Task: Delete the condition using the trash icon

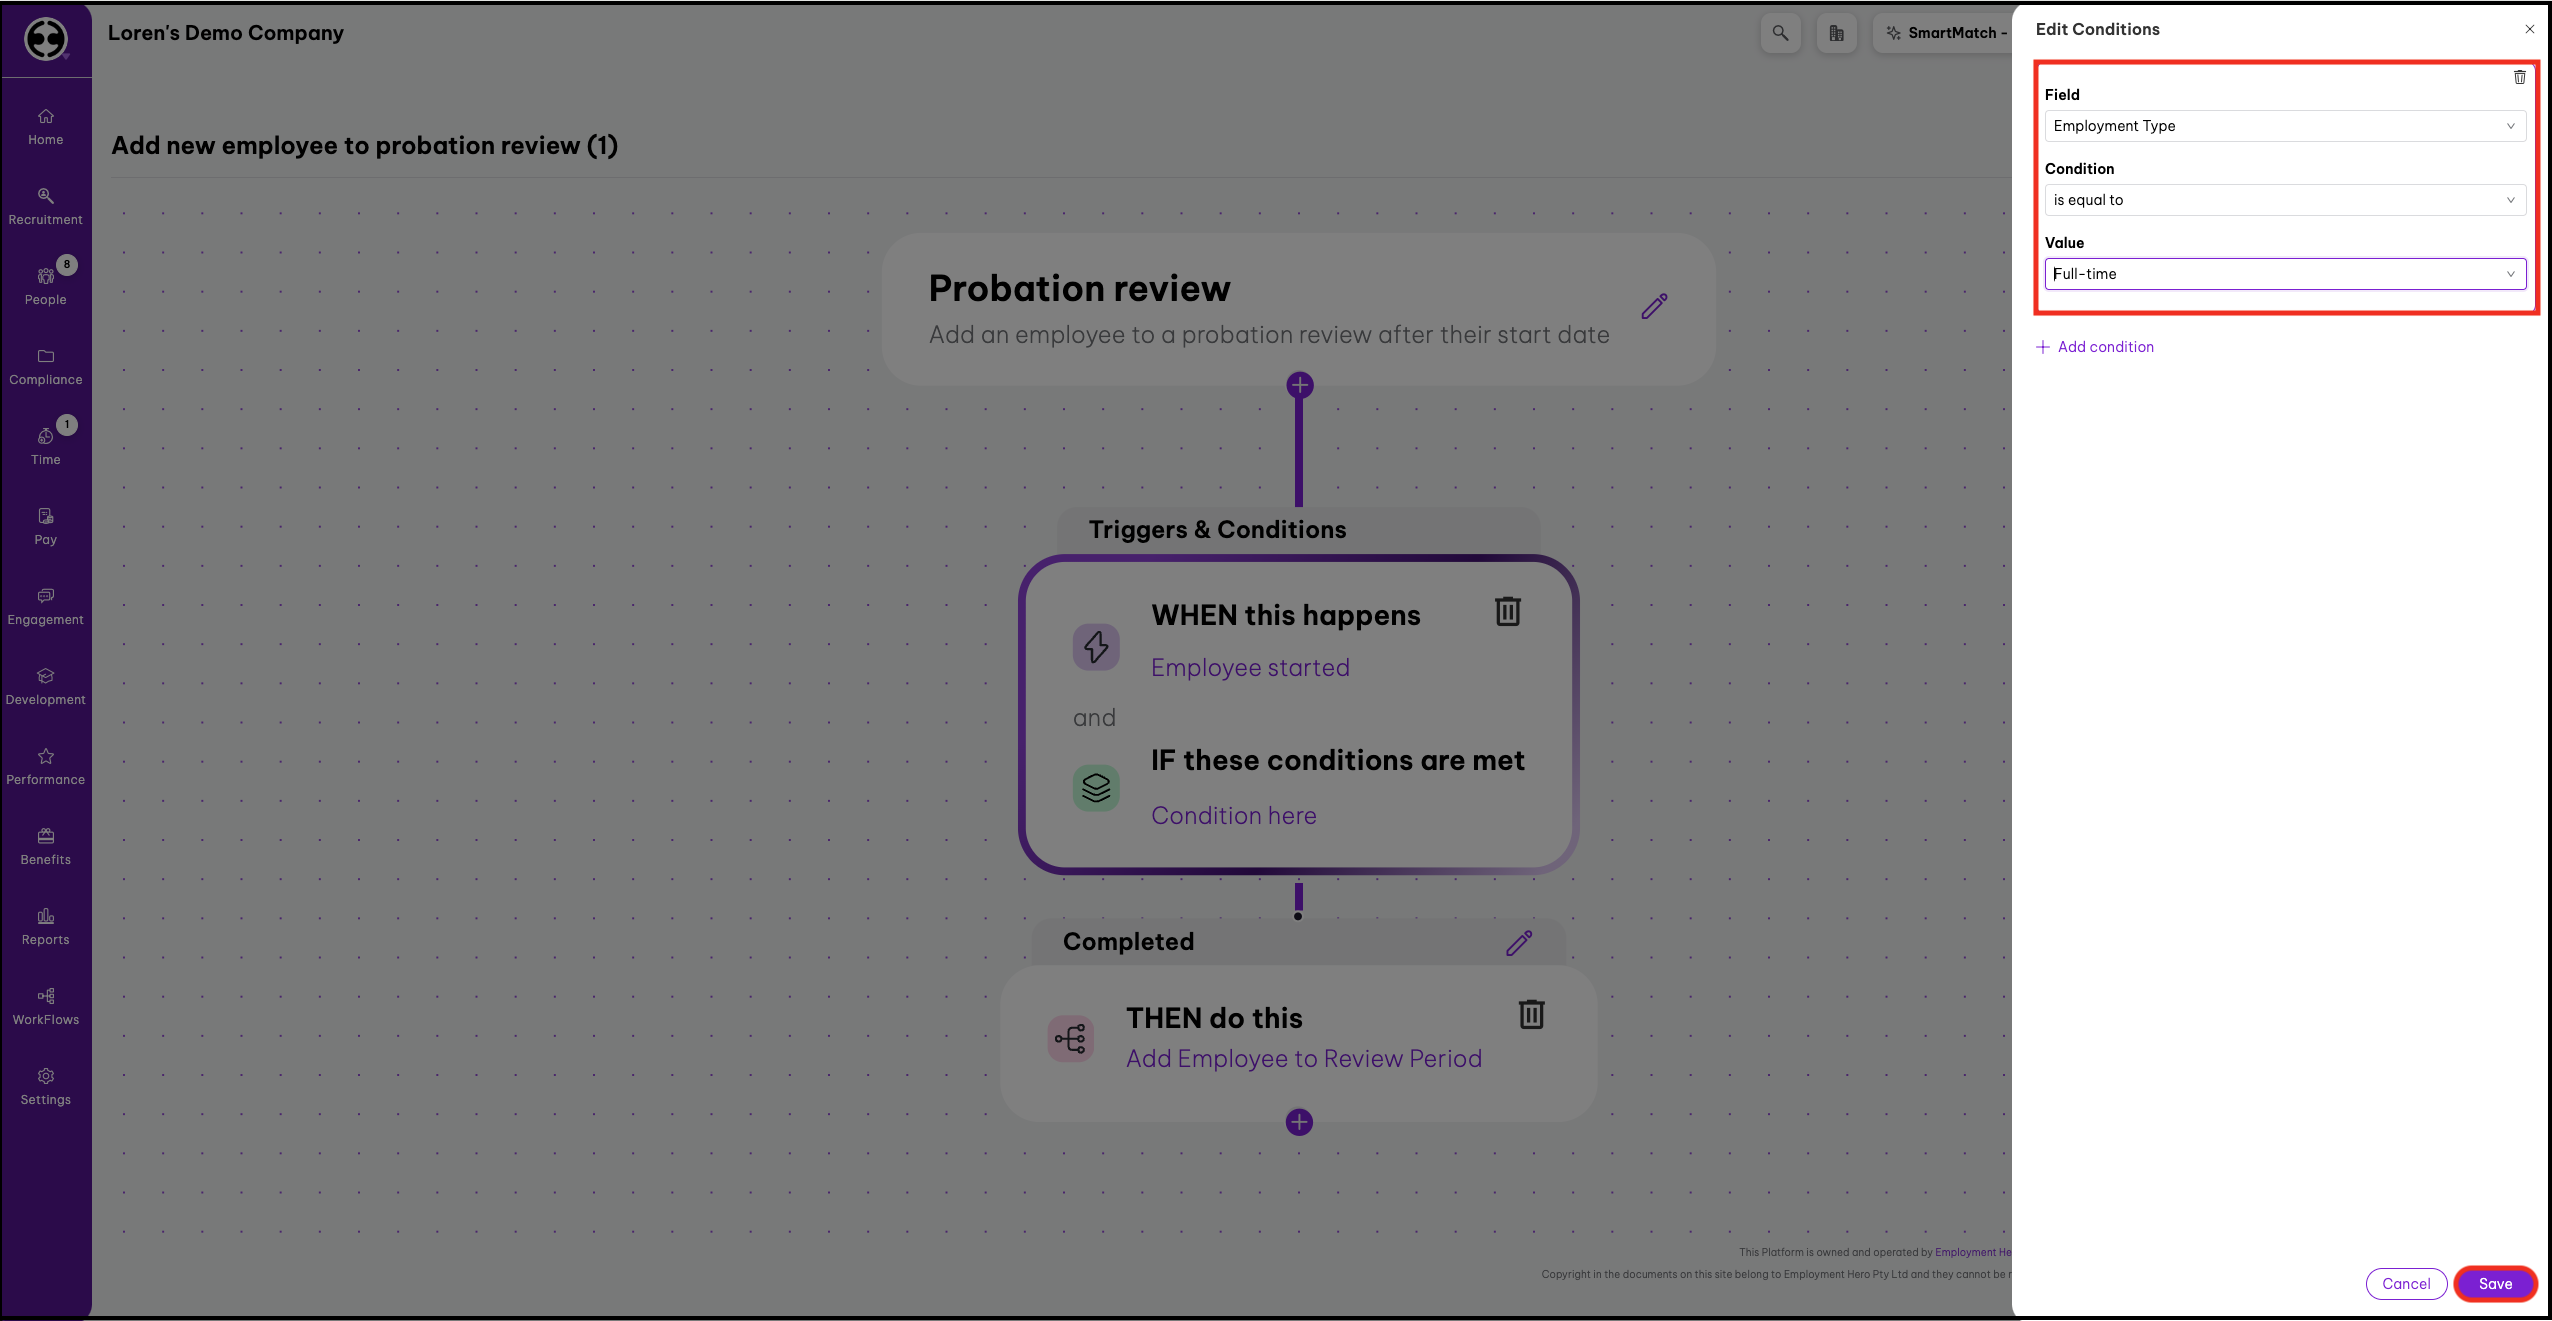Action: pyautogui.click(x=2519, y=77)
